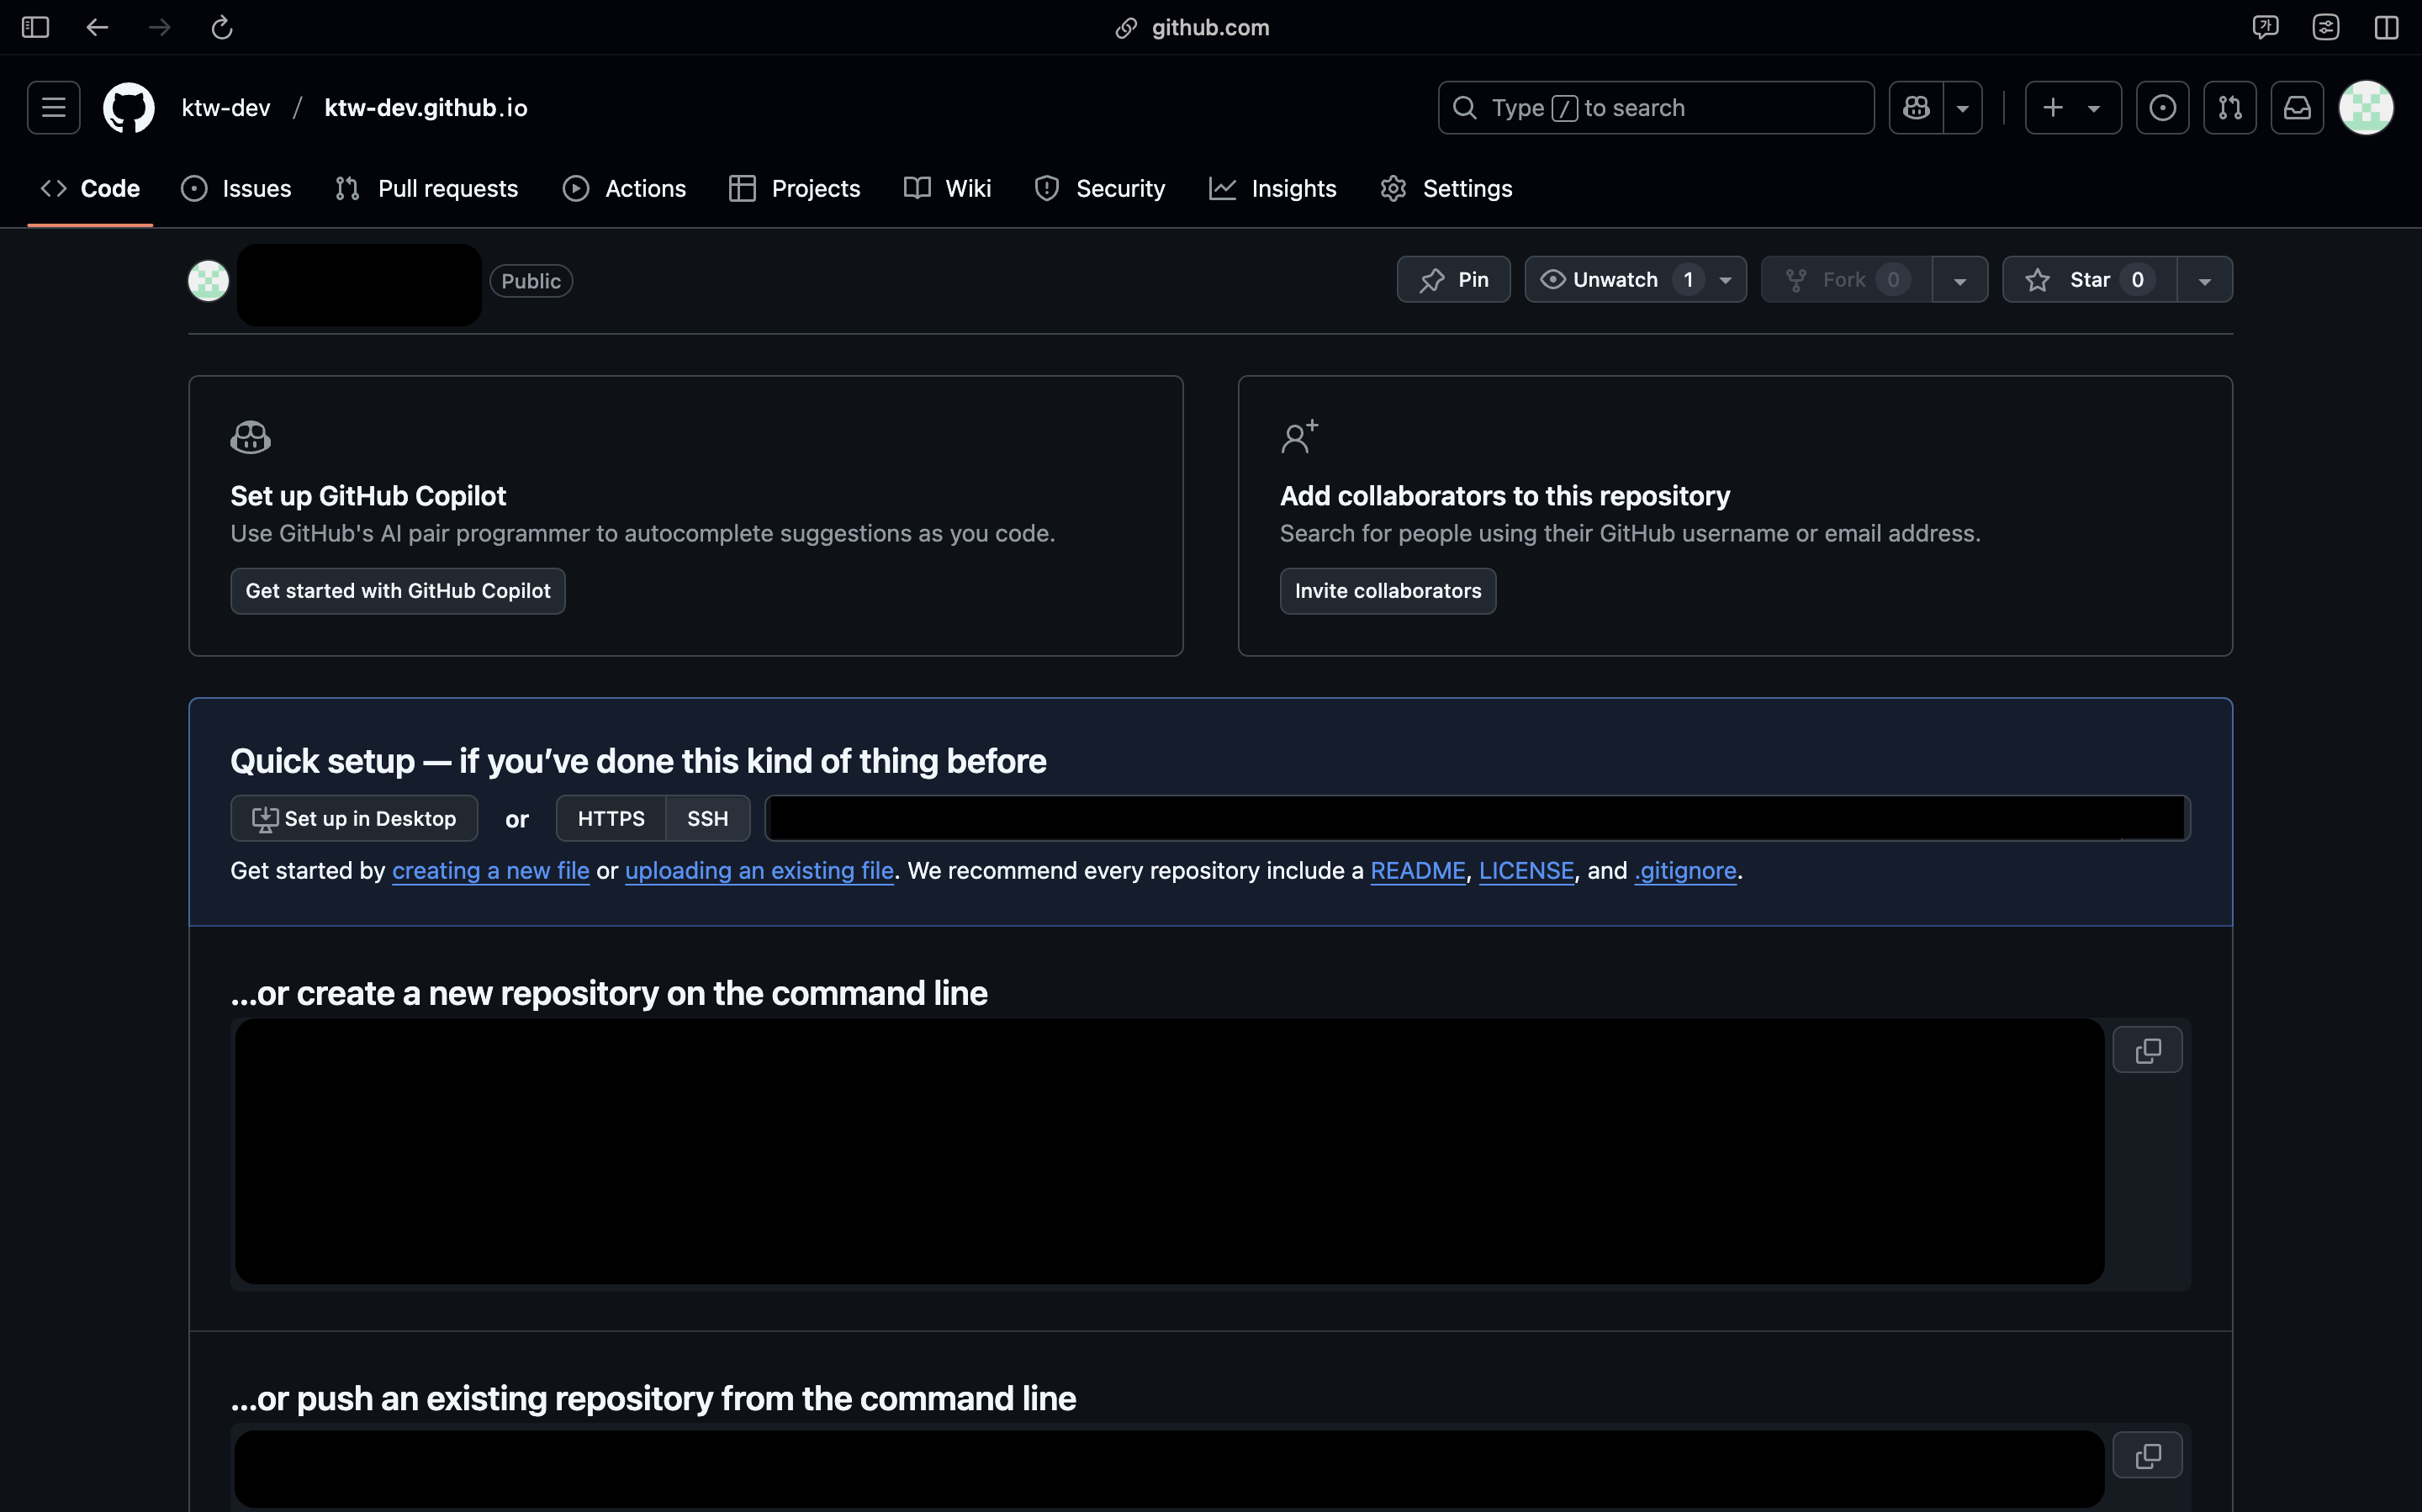
Task: Open the Create new plus menu
Action: [x=2073, y=107]
